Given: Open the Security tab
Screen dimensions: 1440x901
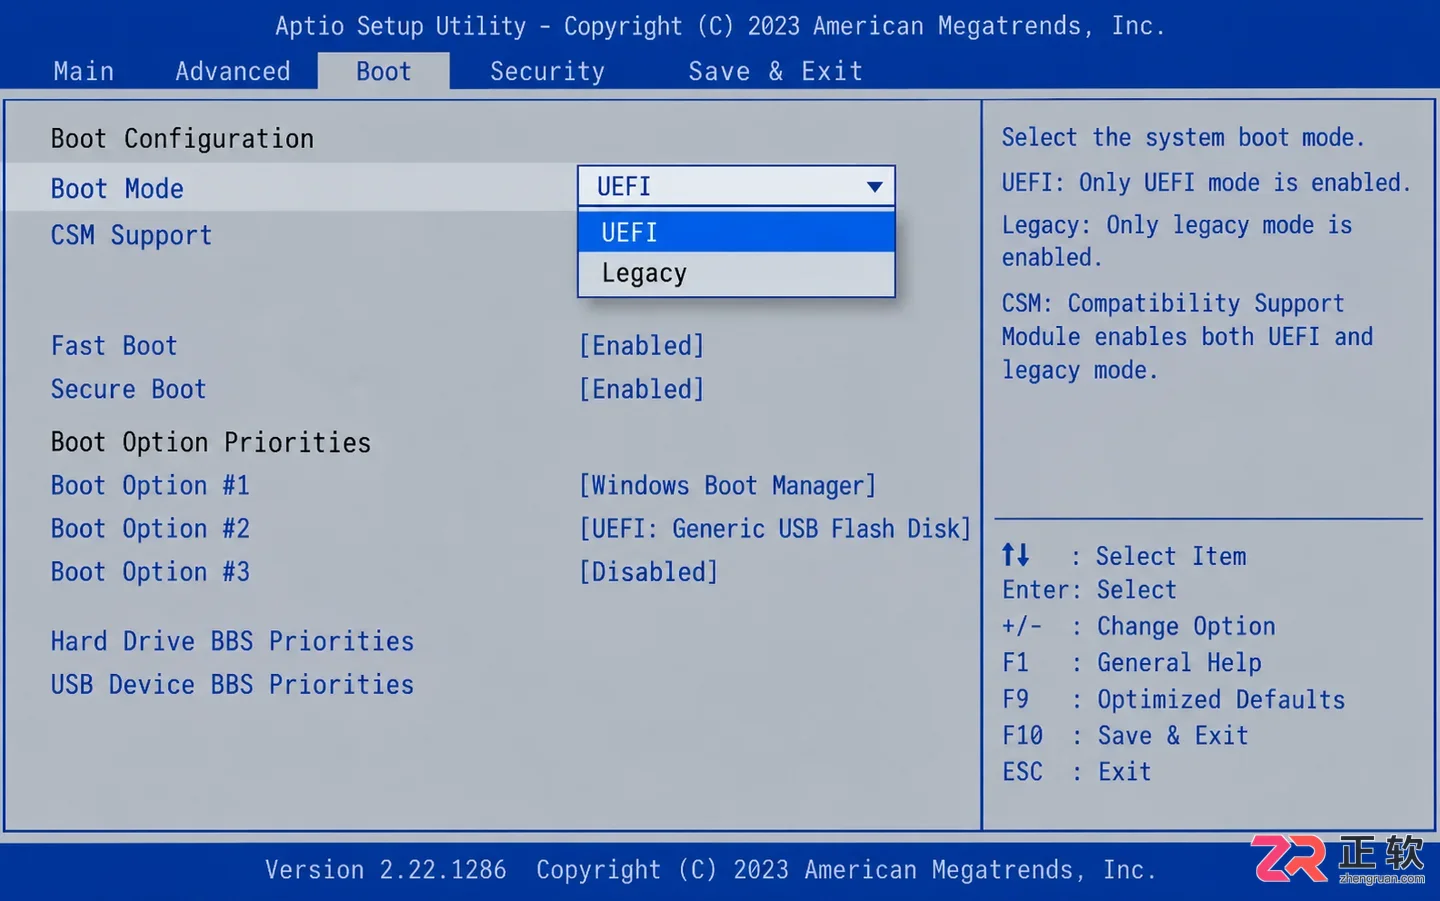Looking at the screenshot, I should point(547,71).
